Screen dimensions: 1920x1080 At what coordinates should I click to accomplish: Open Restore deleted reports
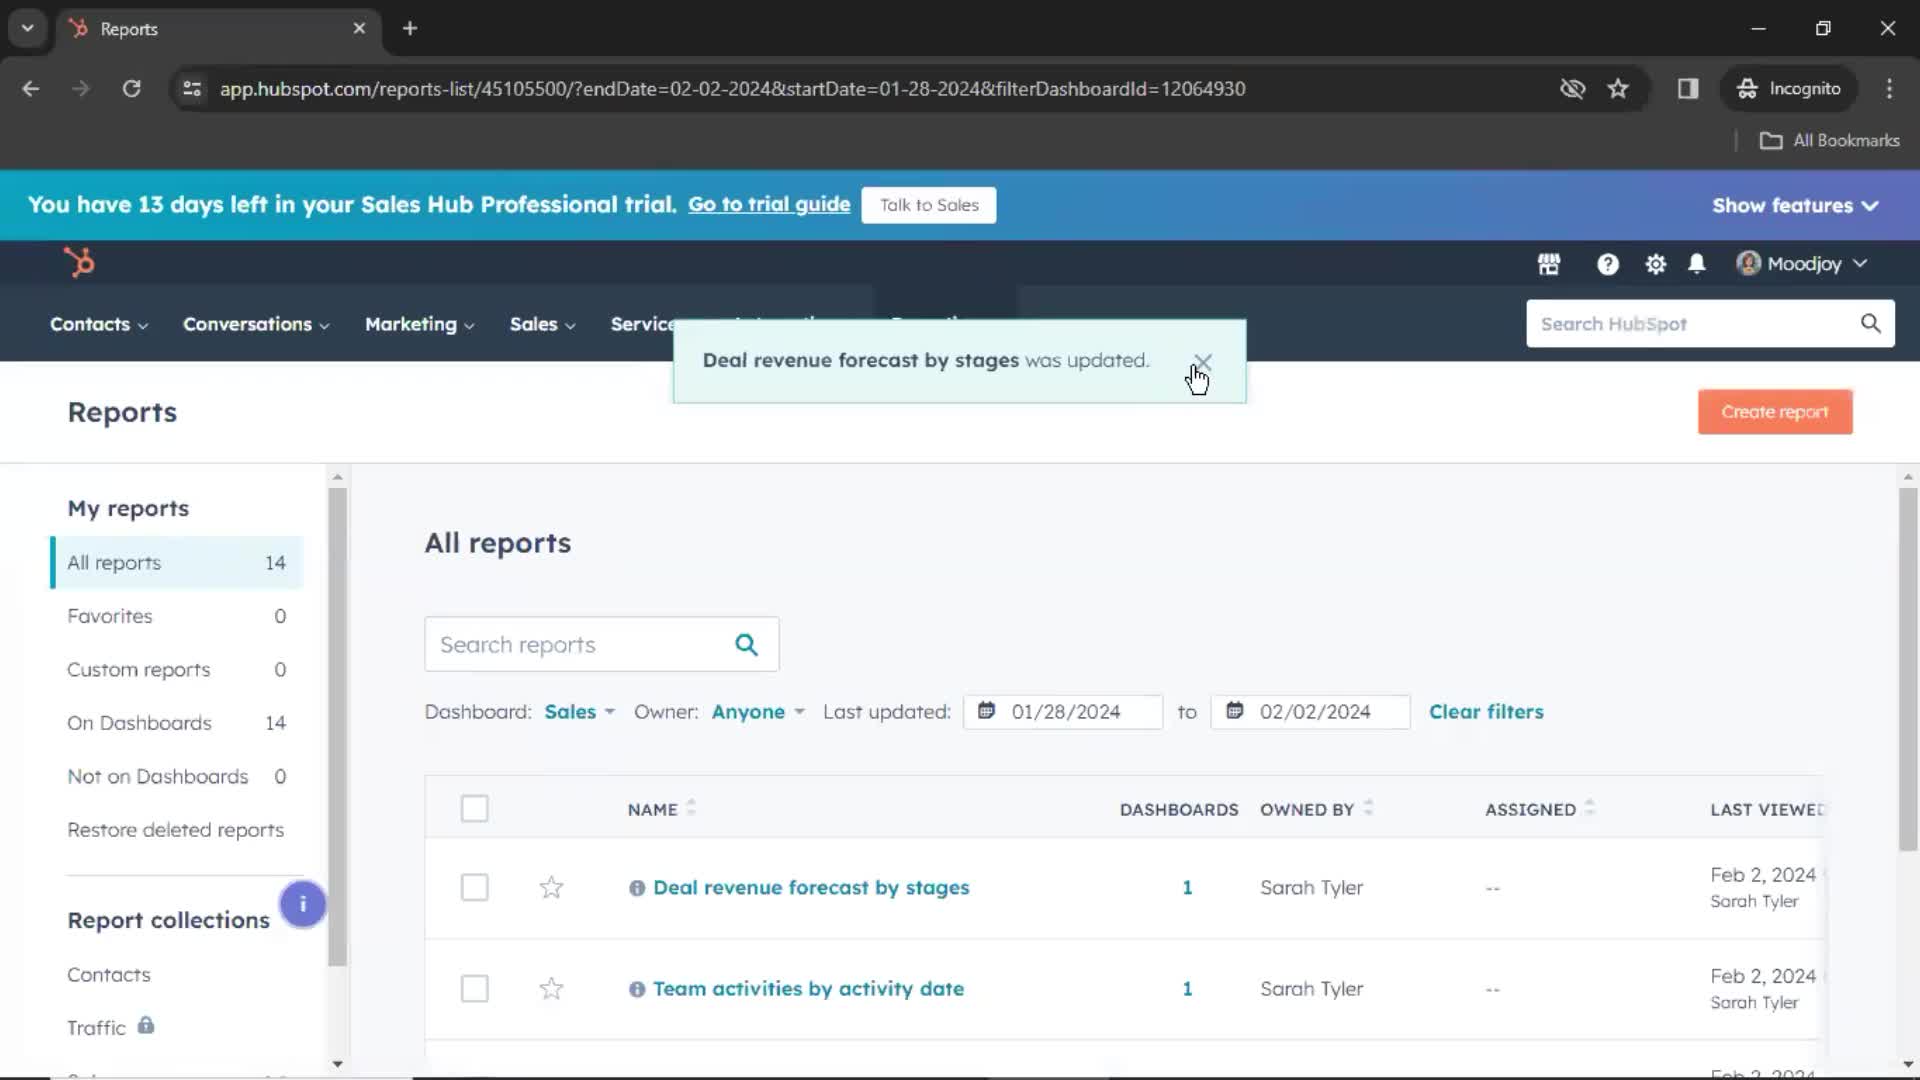175,830
